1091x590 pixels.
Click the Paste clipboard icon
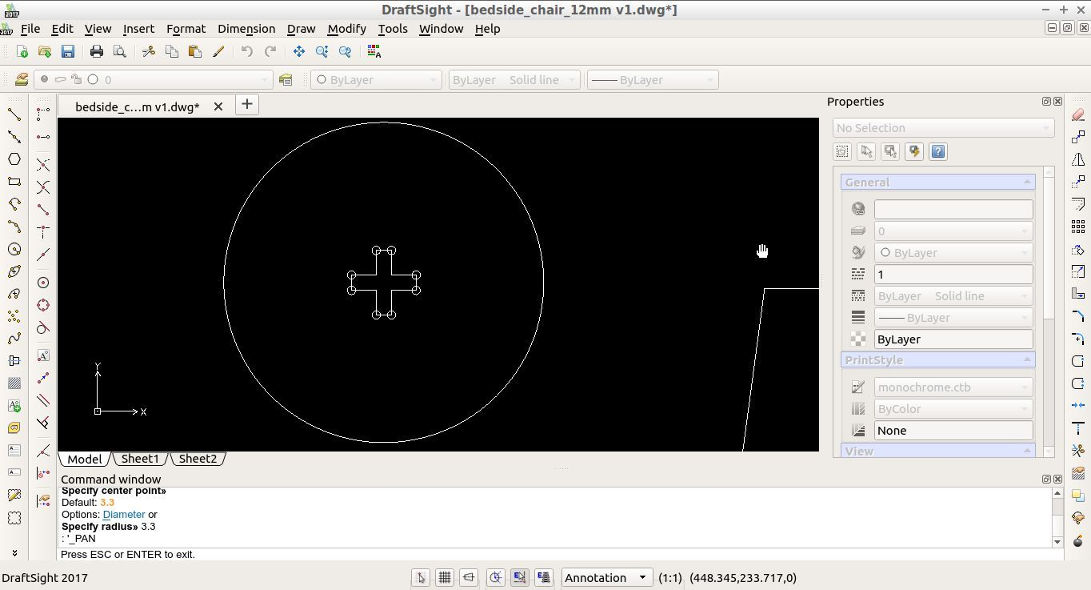point(195,51)
